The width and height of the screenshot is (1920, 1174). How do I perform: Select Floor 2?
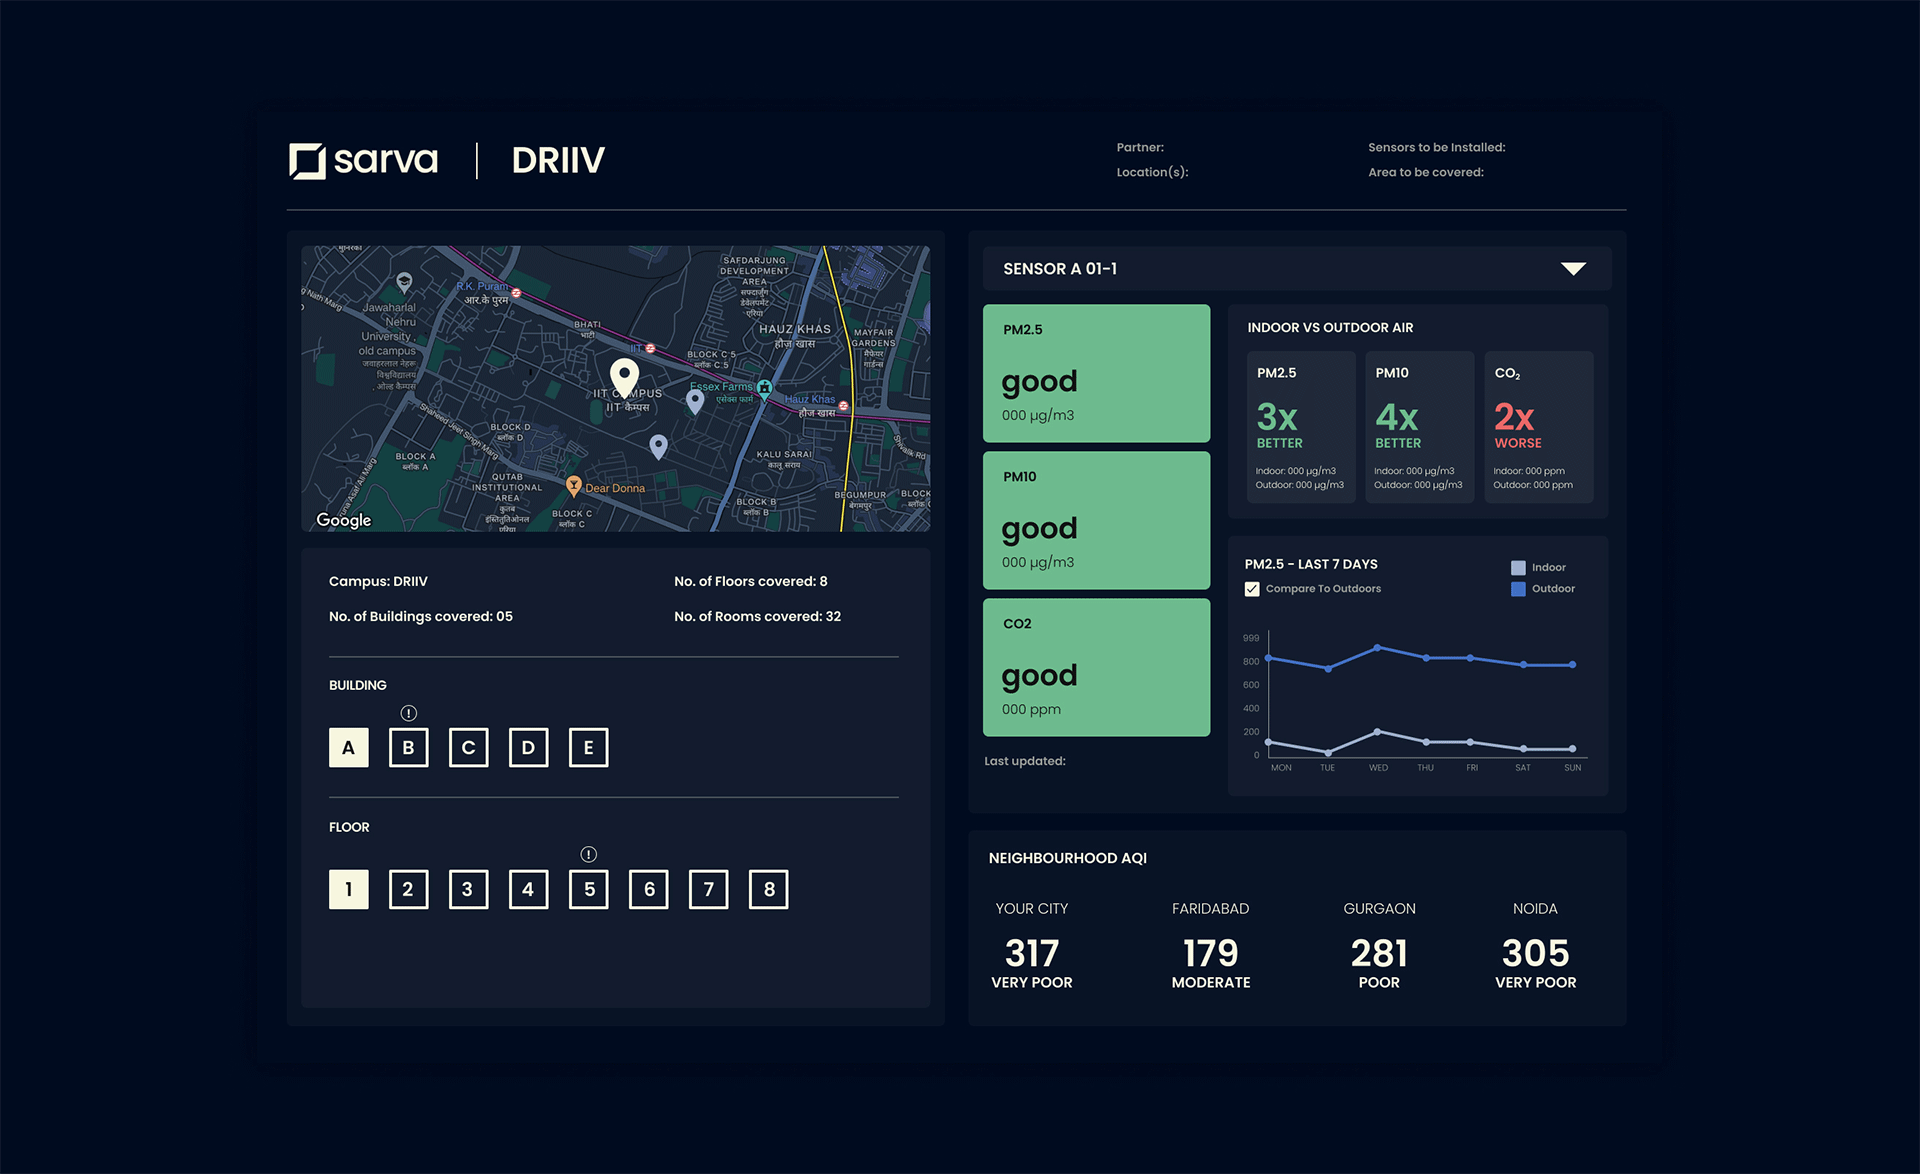408,889
